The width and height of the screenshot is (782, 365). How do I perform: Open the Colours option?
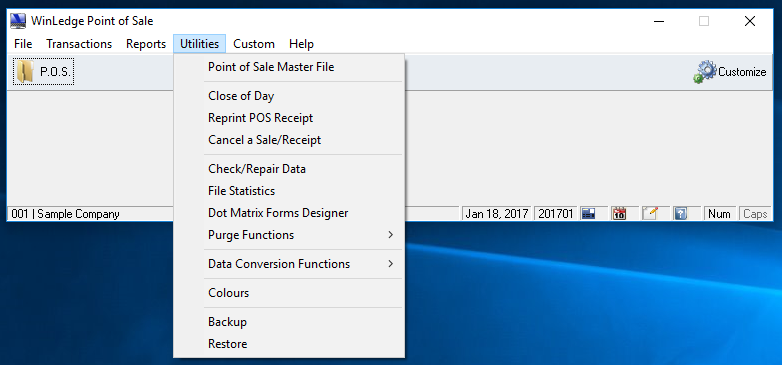(x=289, y=293)
